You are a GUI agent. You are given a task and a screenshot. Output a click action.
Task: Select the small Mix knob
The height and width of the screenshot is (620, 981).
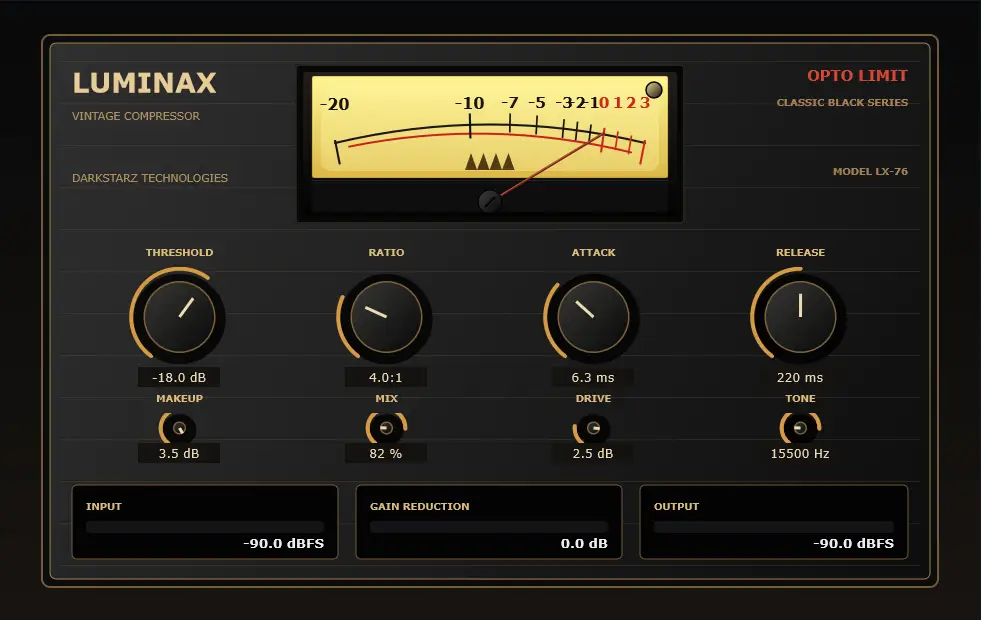pos(386,429)
